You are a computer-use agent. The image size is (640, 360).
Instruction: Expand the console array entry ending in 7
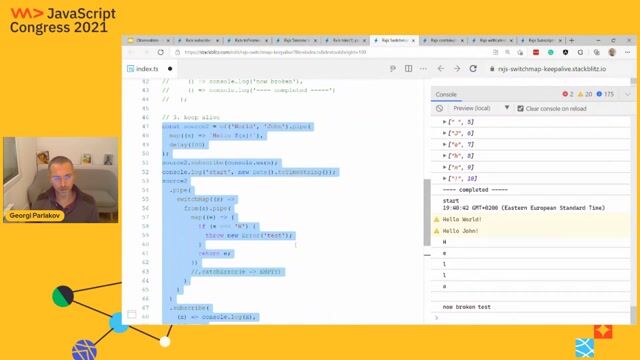click(x=444, y=144)
